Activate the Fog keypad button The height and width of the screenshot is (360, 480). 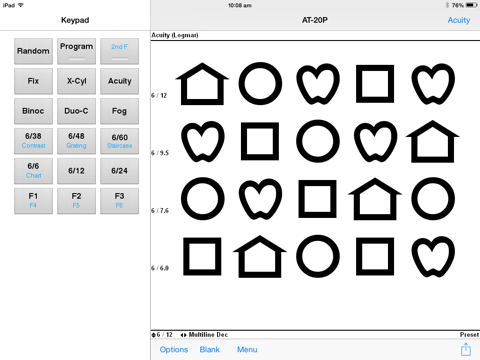[119, 111]
